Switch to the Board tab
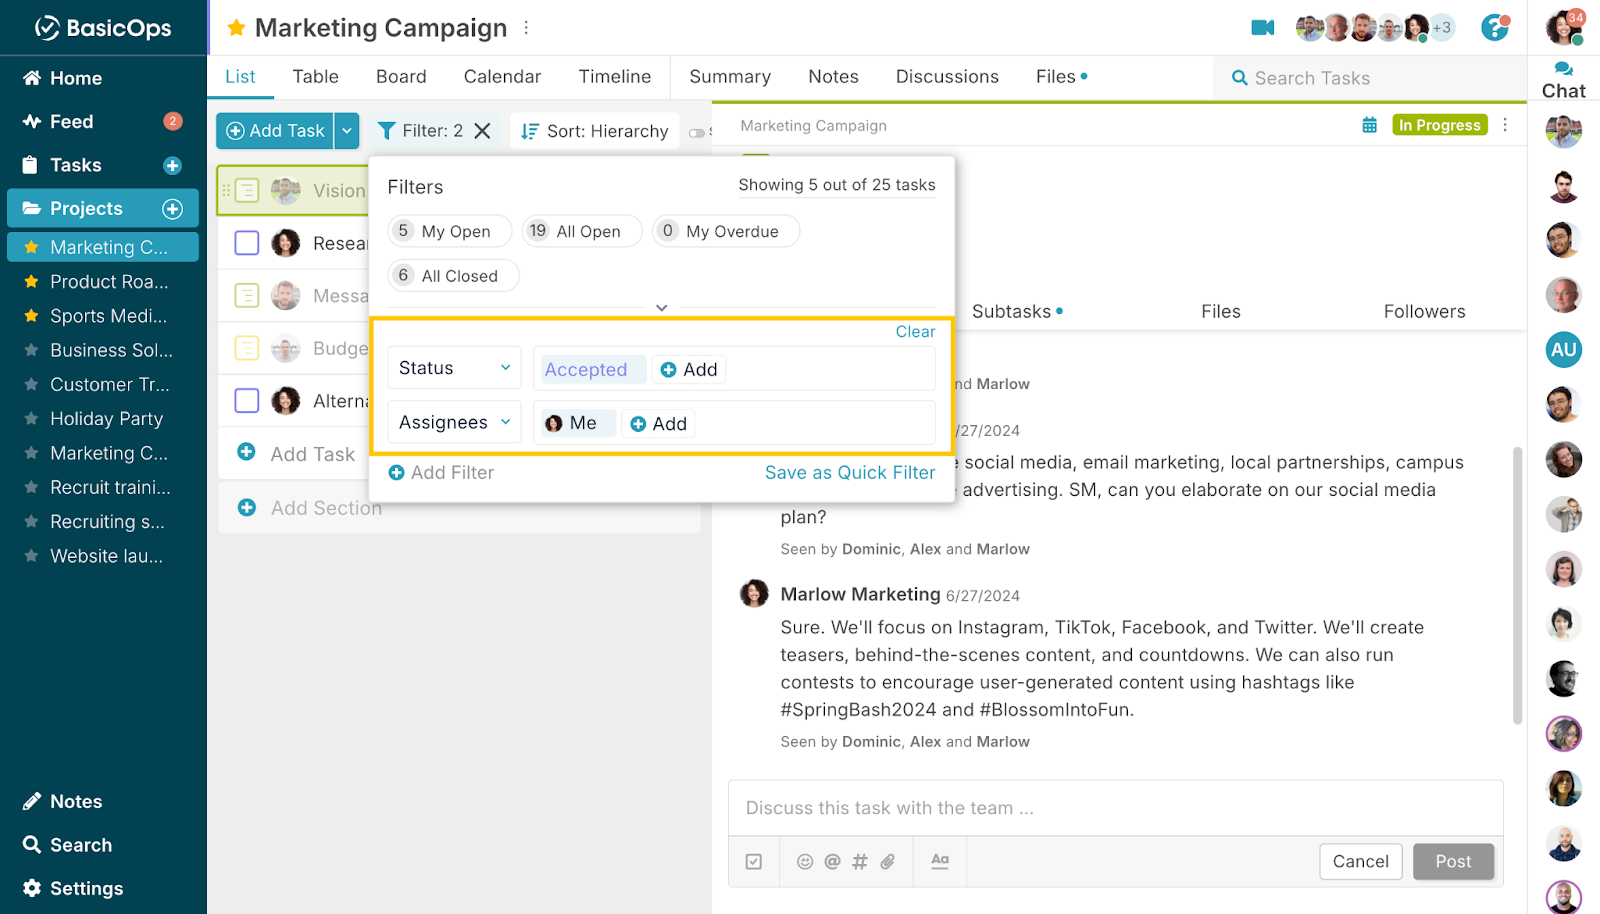 coord(401,77)
